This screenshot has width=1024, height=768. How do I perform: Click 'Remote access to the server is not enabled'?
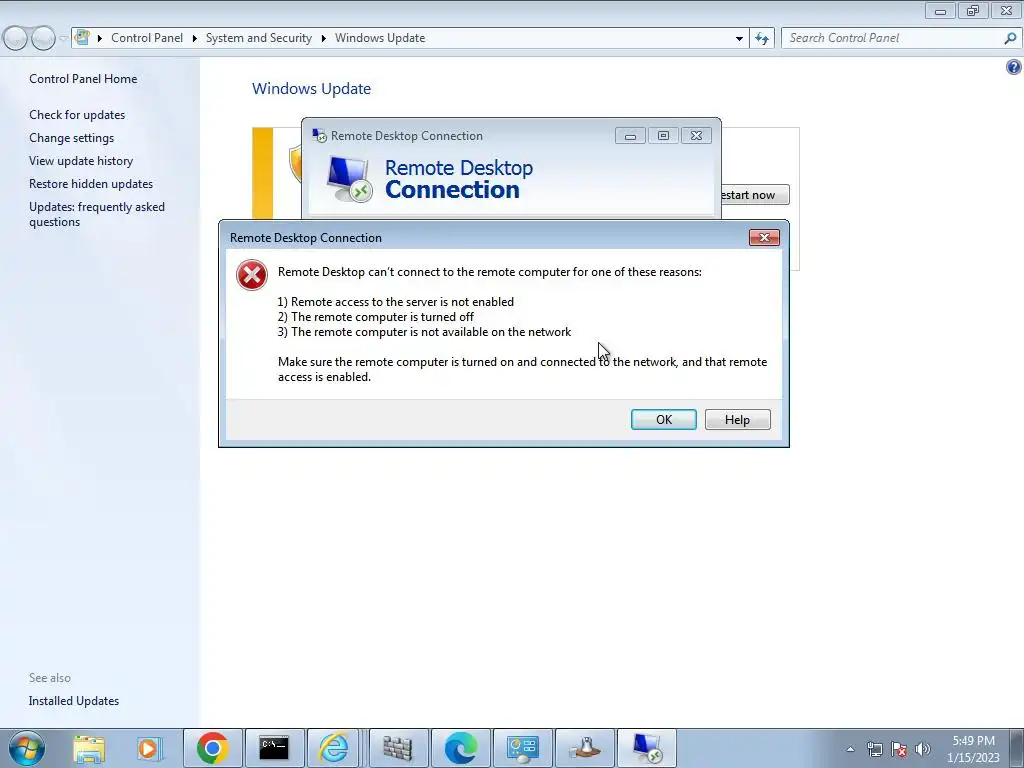coord(396,302)
